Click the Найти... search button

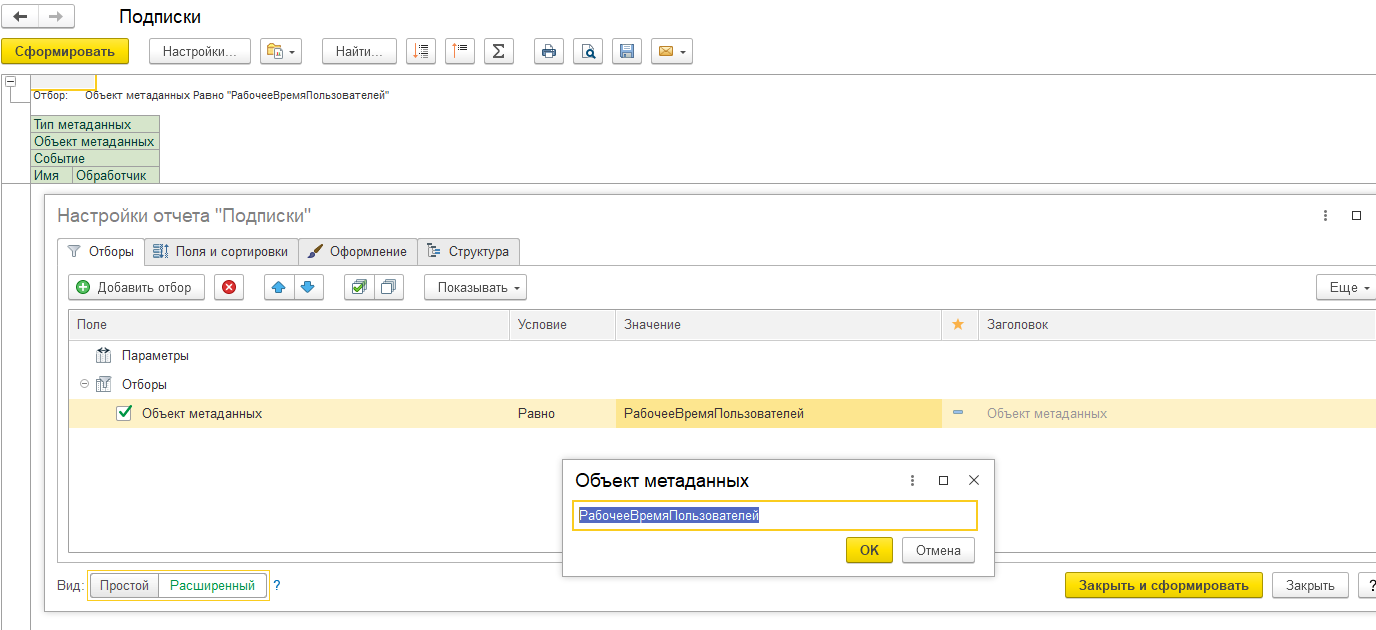tap(359, 51)
